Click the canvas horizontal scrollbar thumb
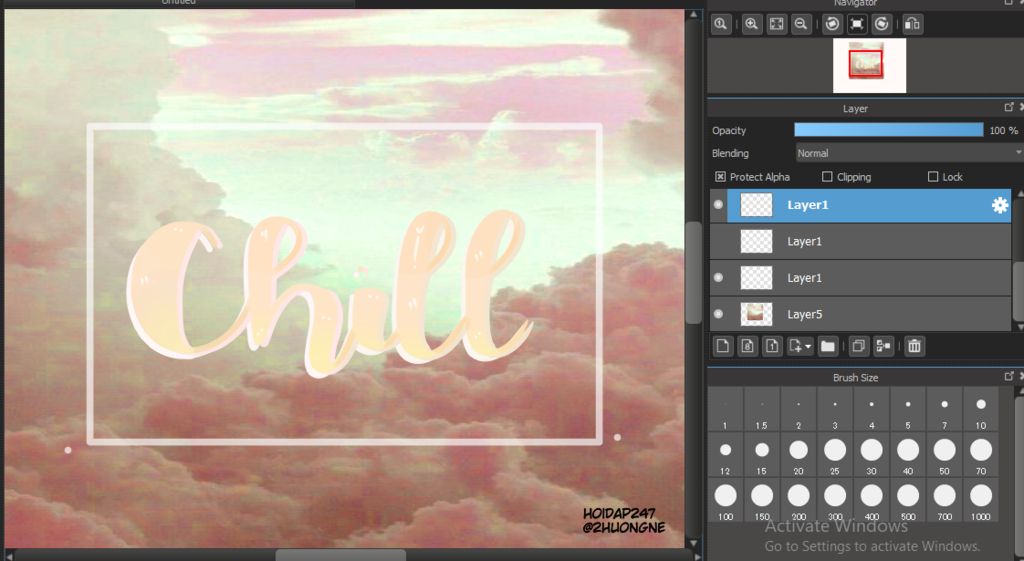The width and height of the screenshot is (1024, 561). click(x=340, y=555)
